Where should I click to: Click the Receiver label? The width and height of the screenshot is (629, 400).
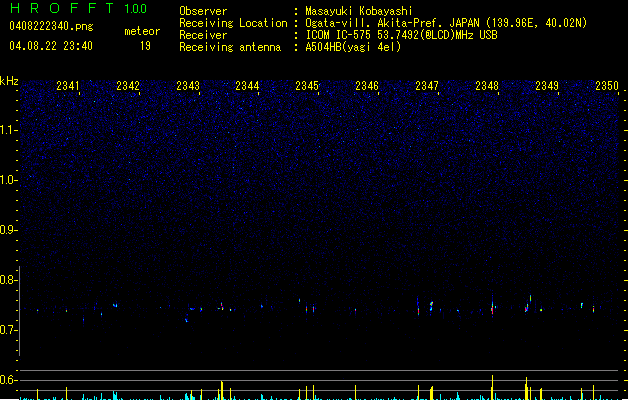coord(203,35)
